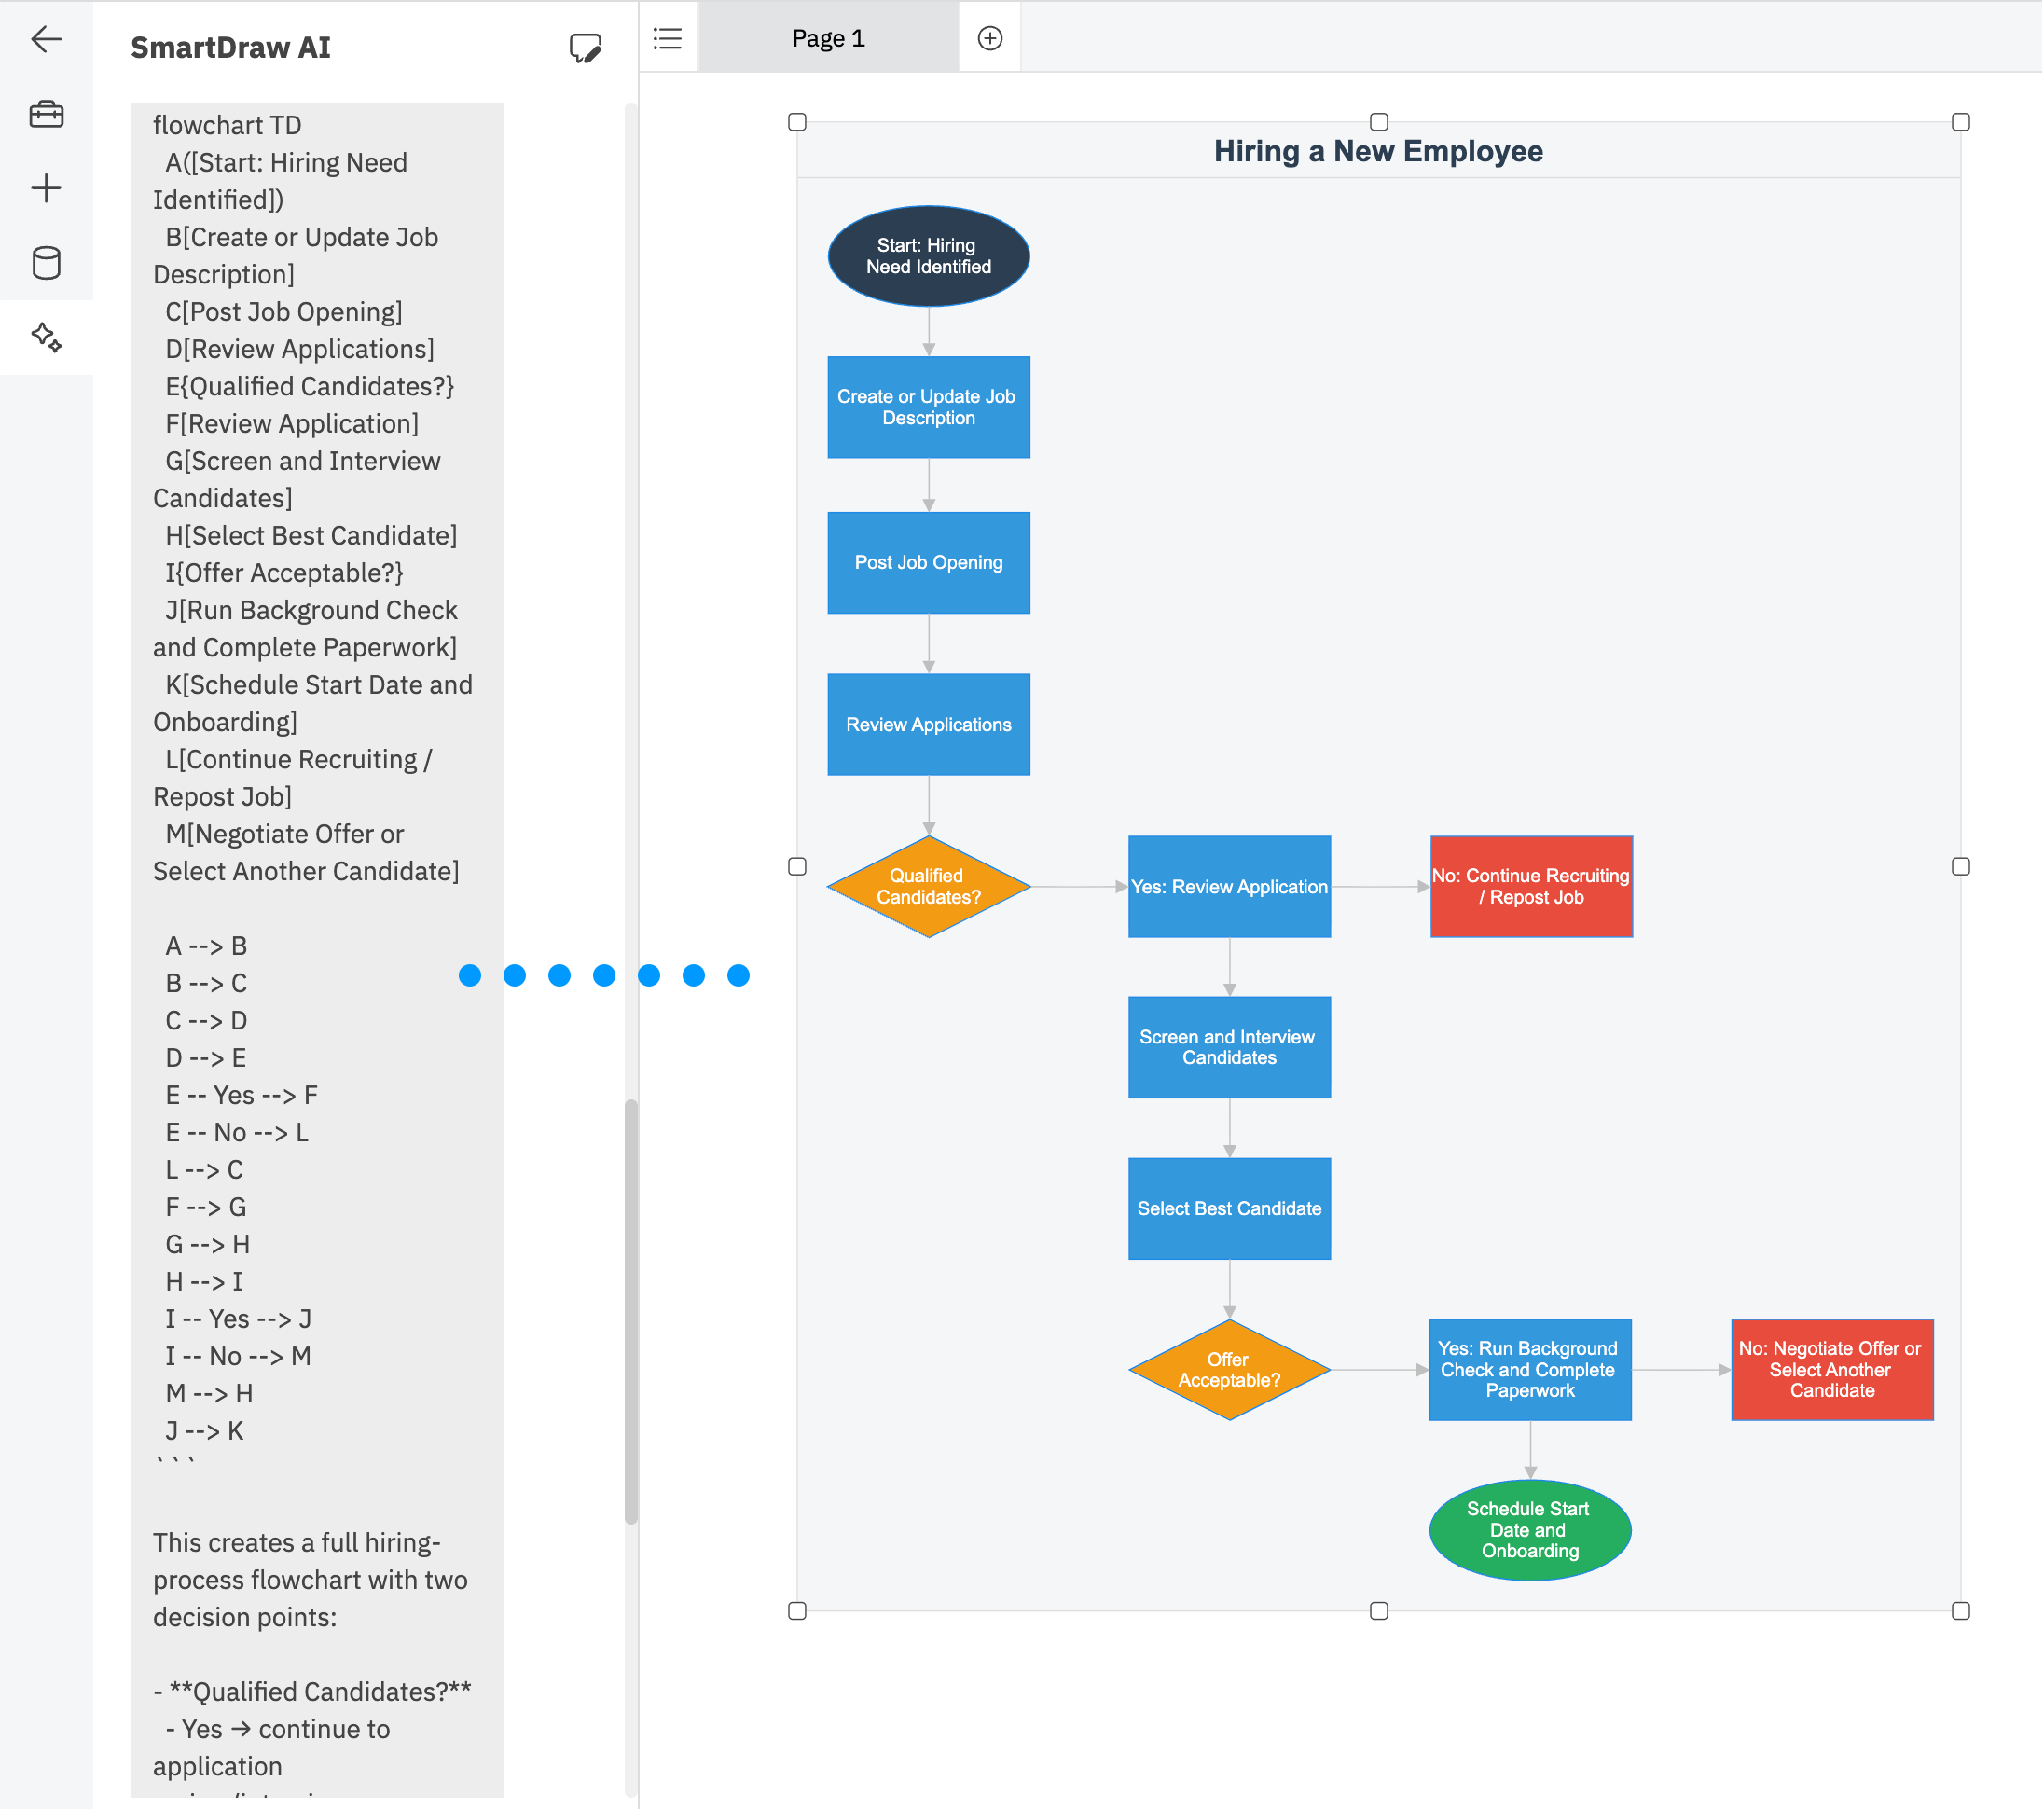Image resolution: width=2044 pixels, height=1809 pixels.
Task: Start a new chat with compose icon
Action: (x=585, y=47)
